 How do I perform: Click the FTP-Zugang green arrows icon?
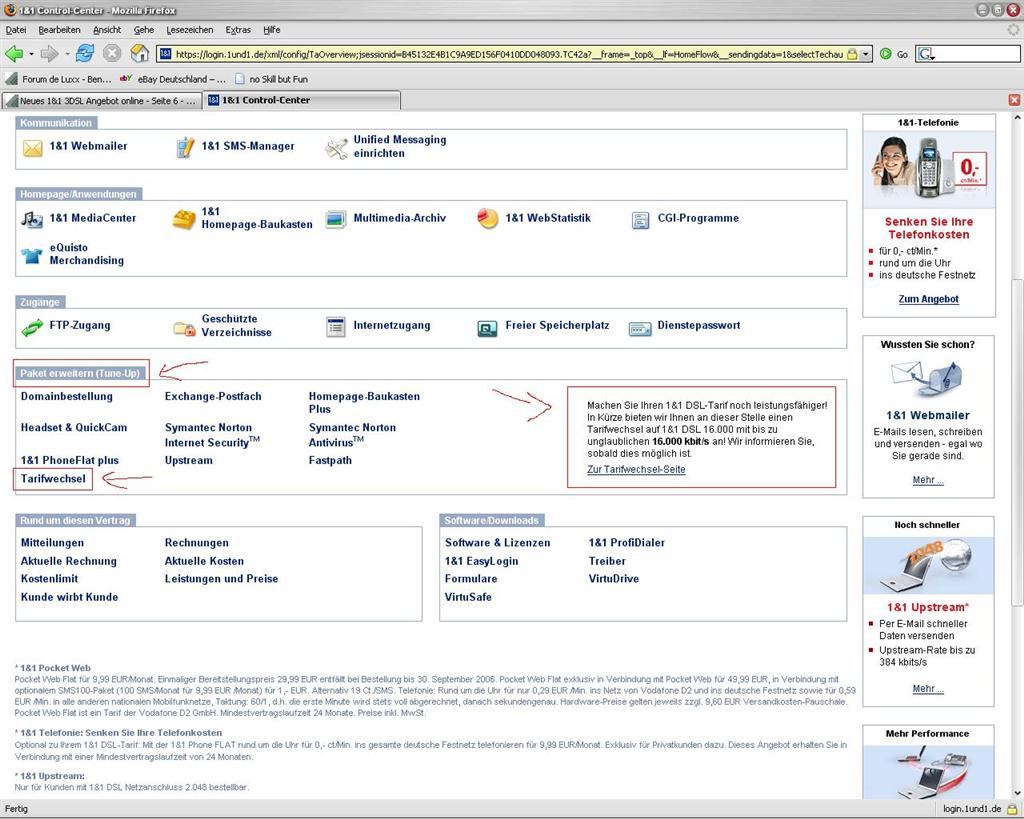pyautogui.click(x=32, y=327)
